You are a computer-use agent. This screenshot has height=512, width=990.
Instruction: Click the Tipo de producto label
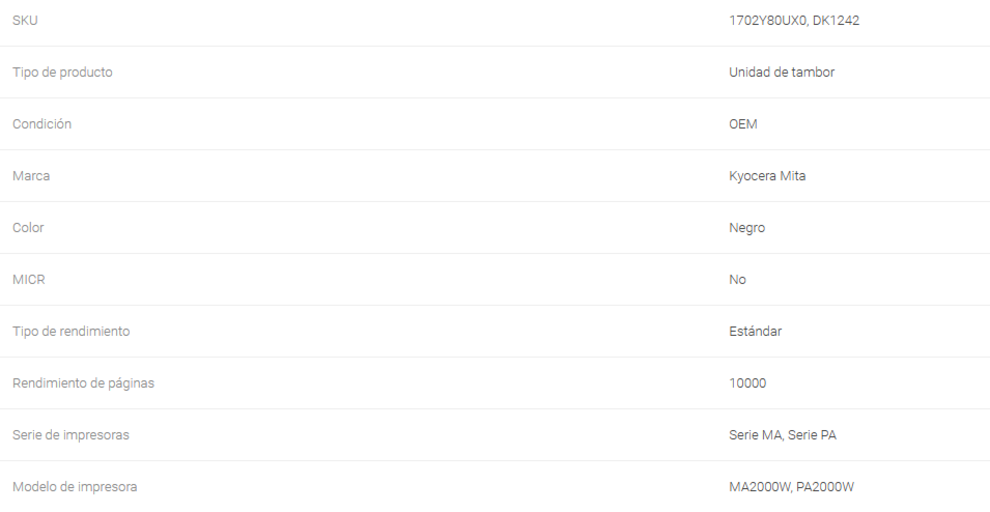[x=62, y=72]
